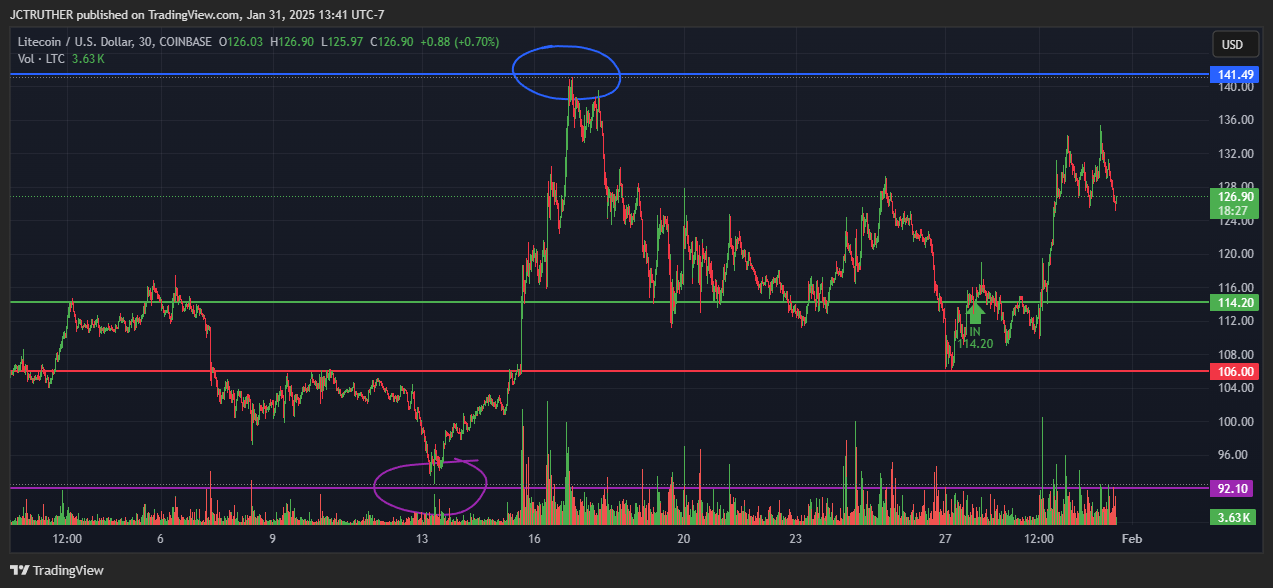Click the 9 date label on time axis
Image resolution: width=1273 pixels, height=588 pixels.
pyautogui.click(x=273, y=539)
